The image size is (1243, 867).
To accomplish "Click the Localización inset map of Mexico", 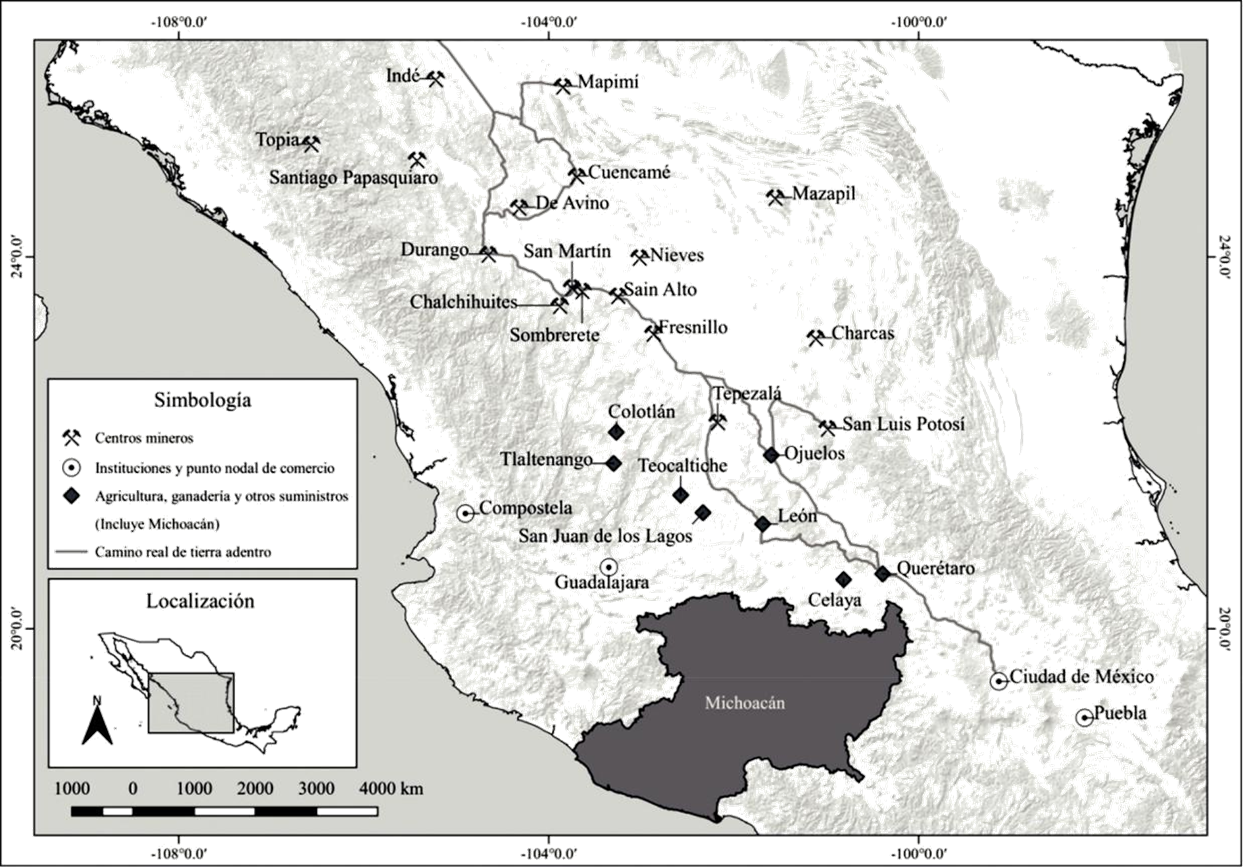I will coord(200,680).
